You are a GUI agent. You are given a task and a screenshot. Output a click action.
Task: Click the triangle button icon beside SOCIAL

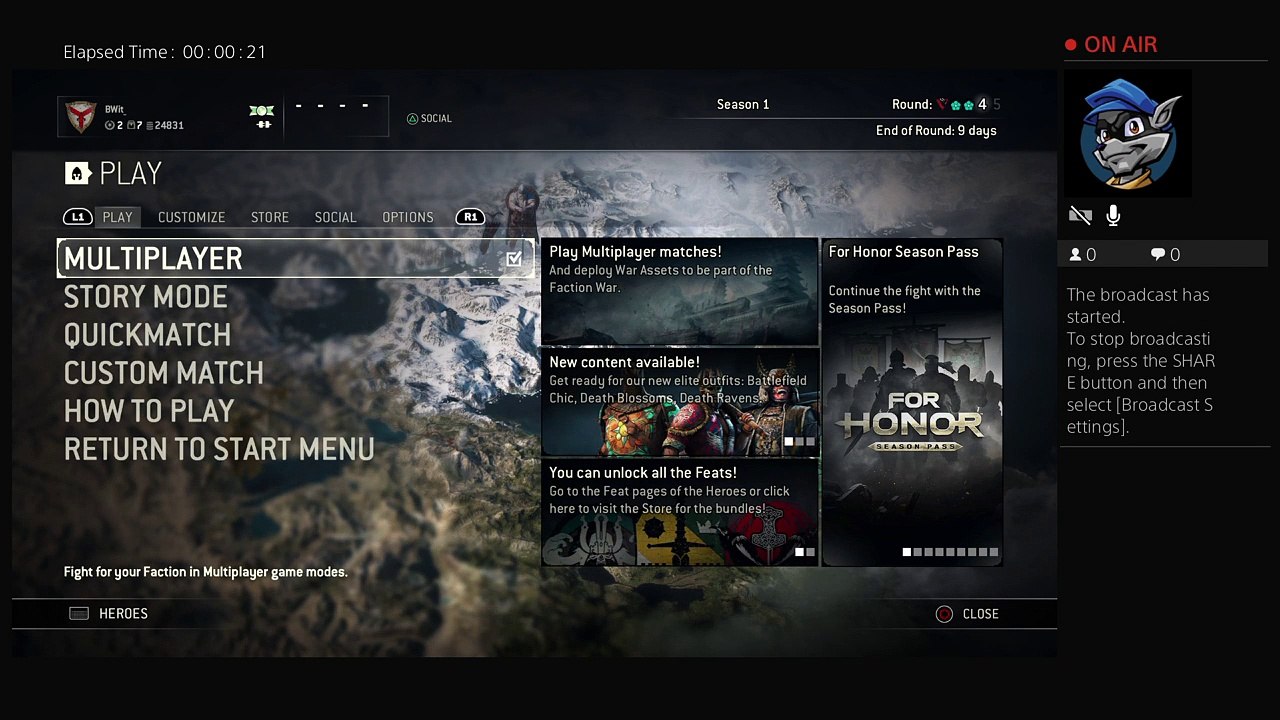[x=412, y=118]
